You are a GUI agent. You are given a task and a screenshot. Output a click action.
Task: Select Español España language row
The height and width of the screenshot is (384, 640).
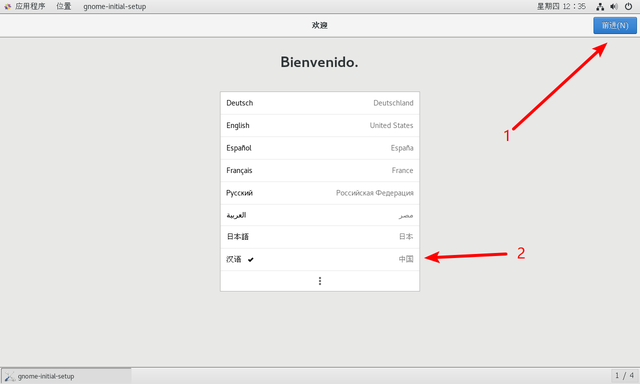(x=320, y=148)
